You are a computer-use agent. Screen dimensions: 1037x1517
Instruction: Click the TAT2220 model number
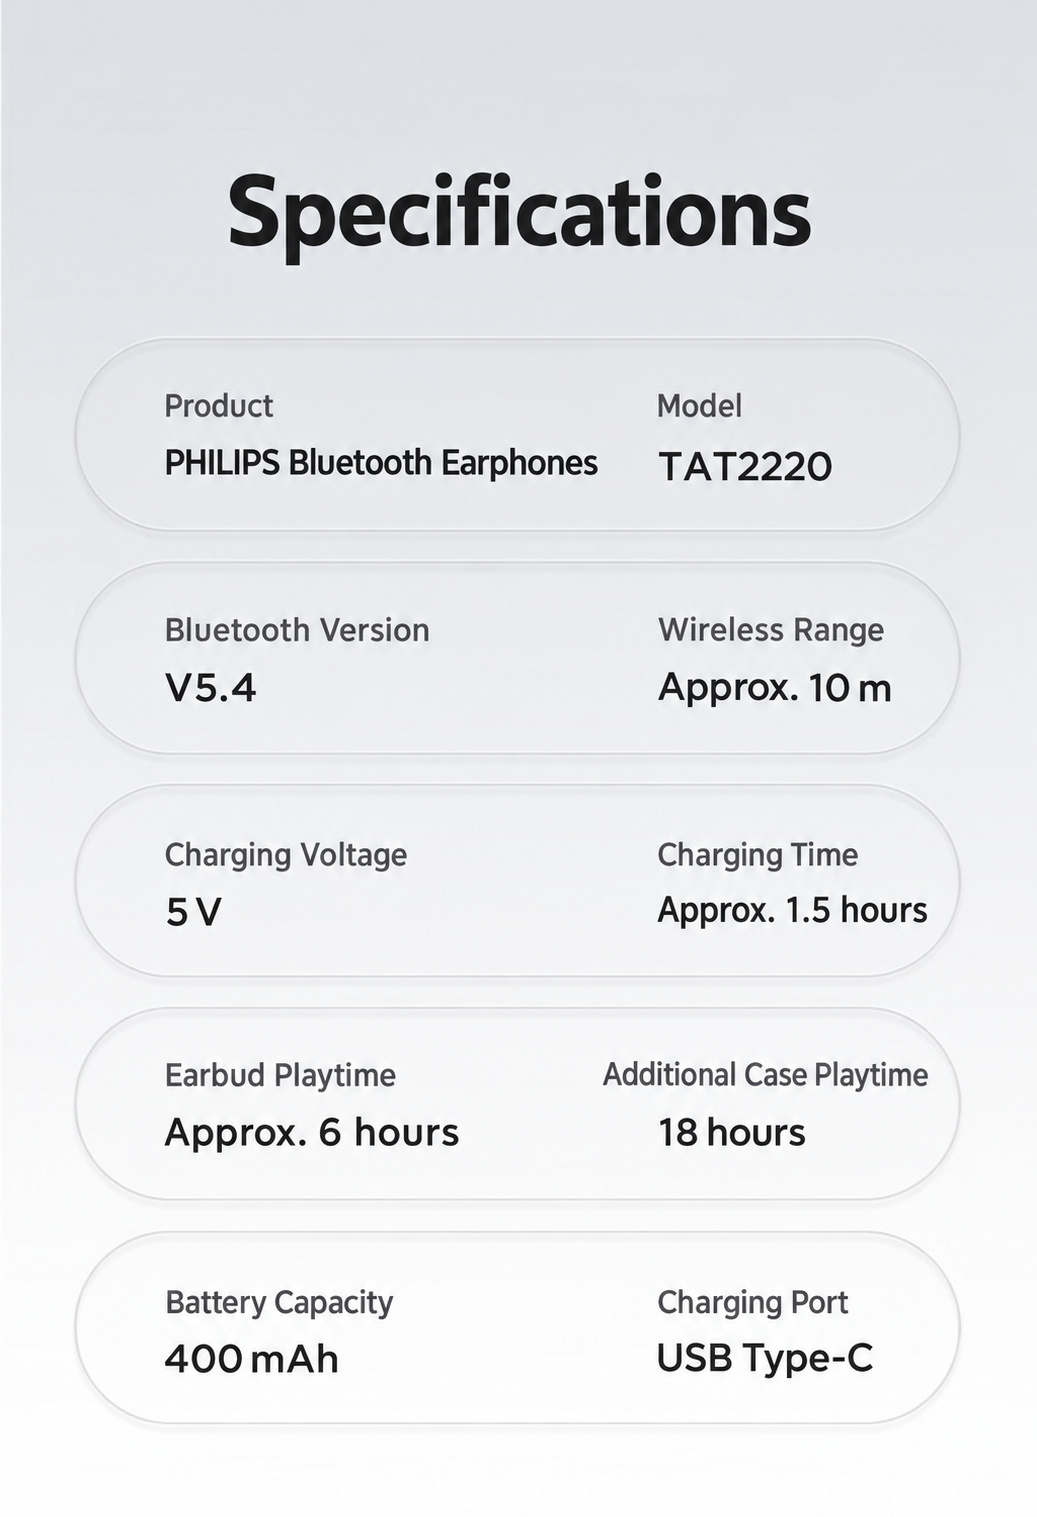(745, 466)
